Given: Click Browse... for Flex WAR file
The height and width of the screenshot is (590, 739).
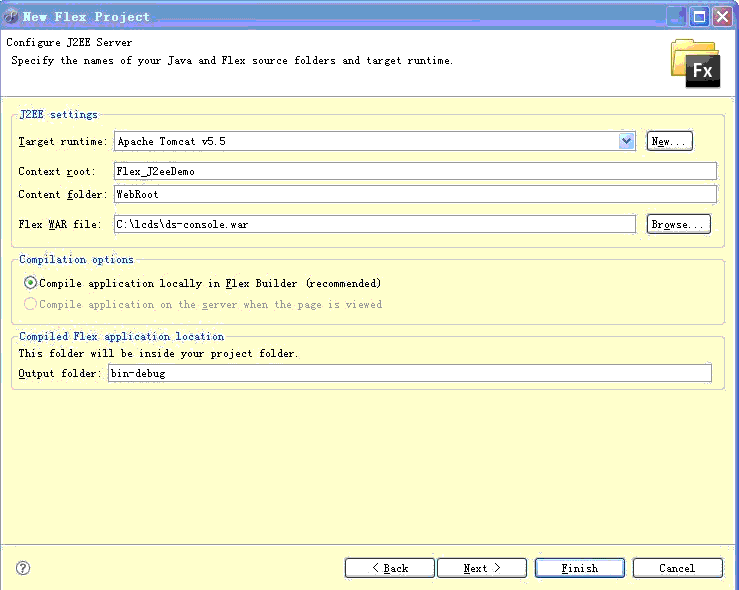Looking at the screenshot, I should click(678, 224).
